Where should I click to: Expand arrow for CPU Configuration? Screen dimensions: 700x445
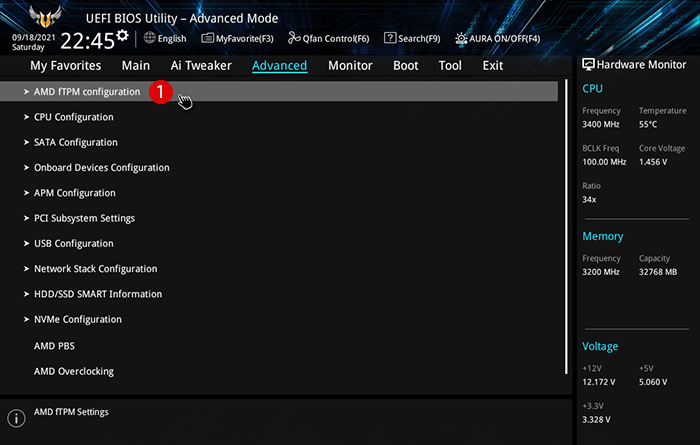[x=26, y=117]
